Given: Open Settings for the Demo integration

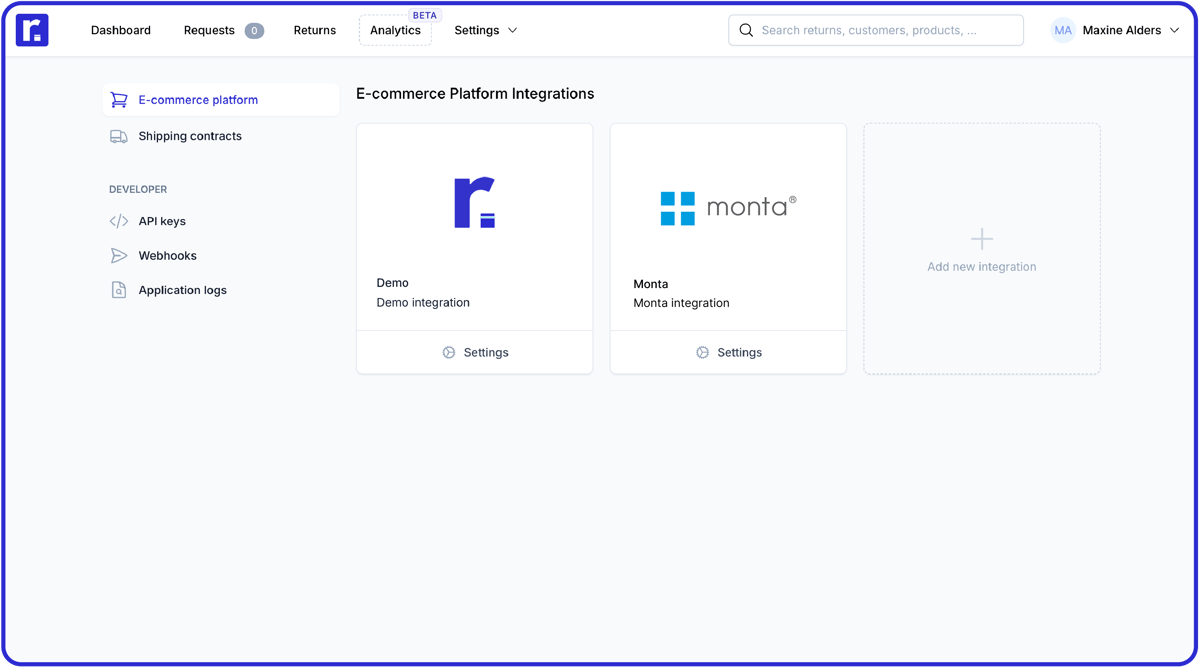Looking at the screenshot, I should coord(475,353).
